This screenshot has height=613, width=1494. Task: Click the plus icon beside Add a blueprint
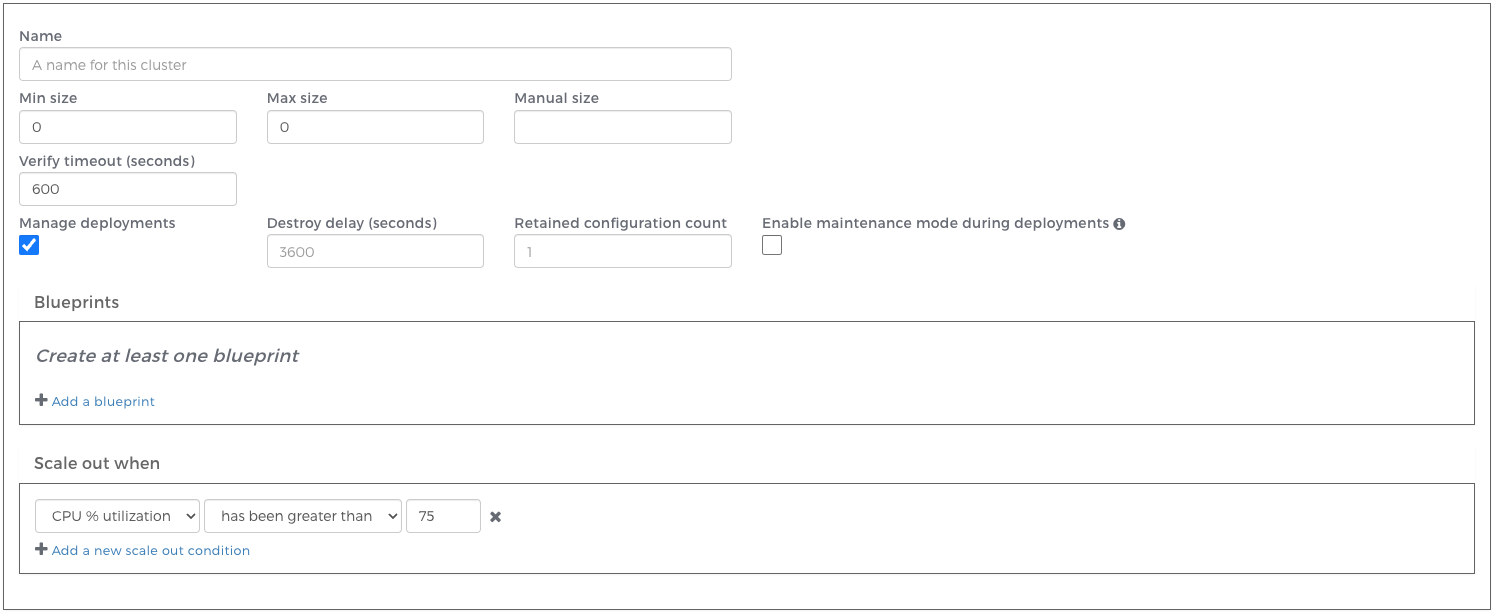pos(41,400)
